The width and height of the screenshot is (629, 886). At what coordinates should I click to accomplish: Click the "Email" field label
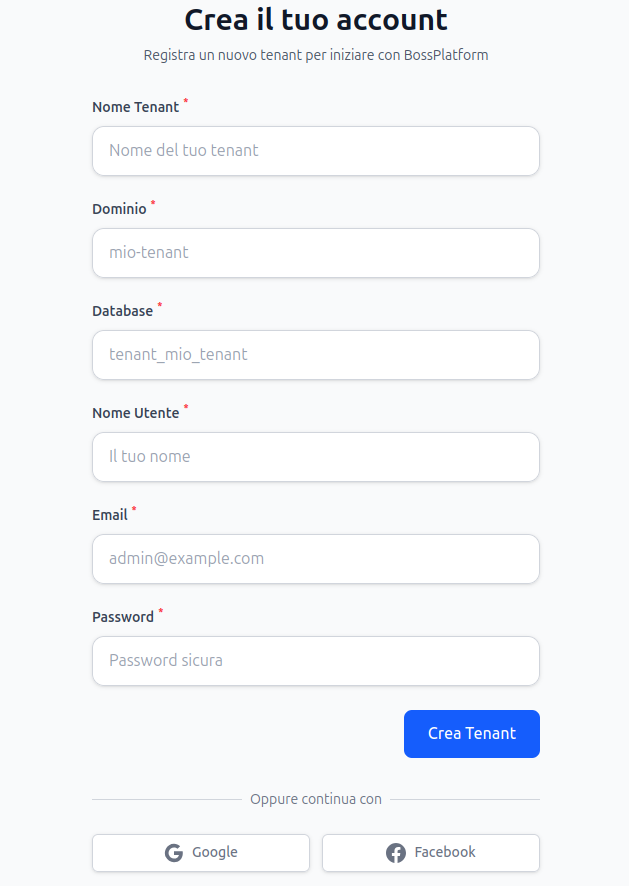pyautogui.click(x=110, y=515)
